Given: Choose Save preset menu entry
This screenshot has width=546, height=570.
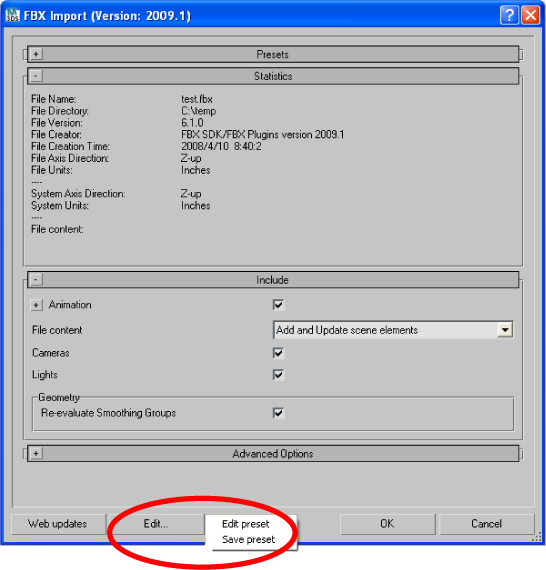Looking at the screenshot, I should 248,539.
